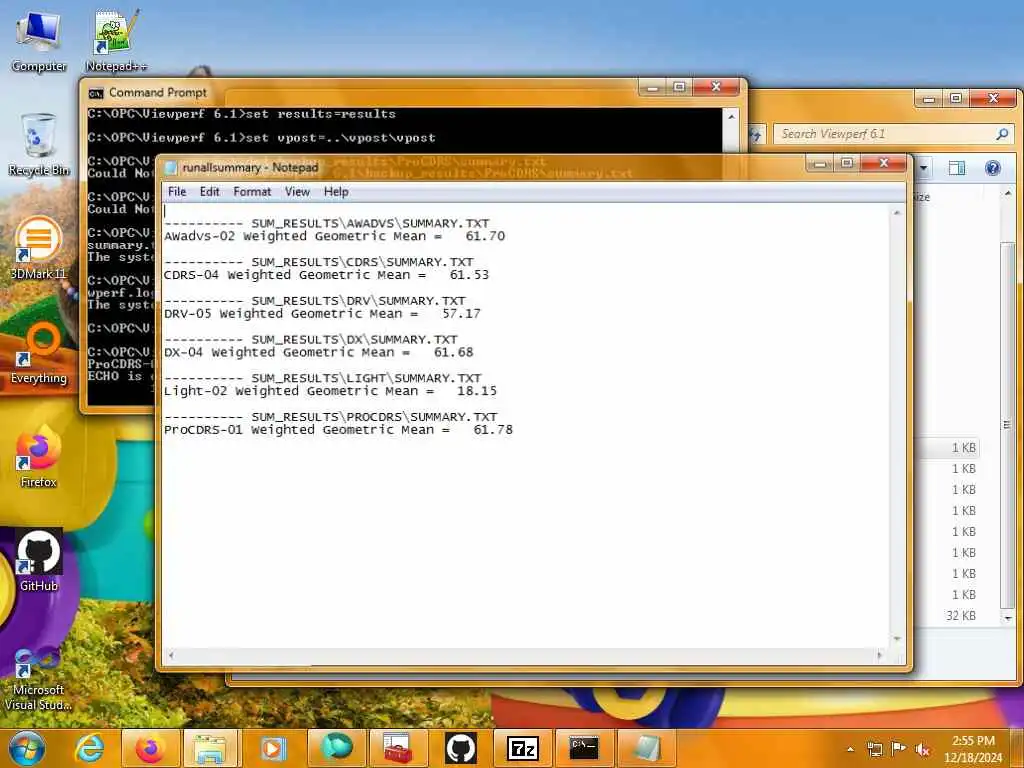Open the Microsoft Visual Studio desktop shortcut
Image resolution: width=1024 pixels, height=768 pixels.
[x=39, y=679]
